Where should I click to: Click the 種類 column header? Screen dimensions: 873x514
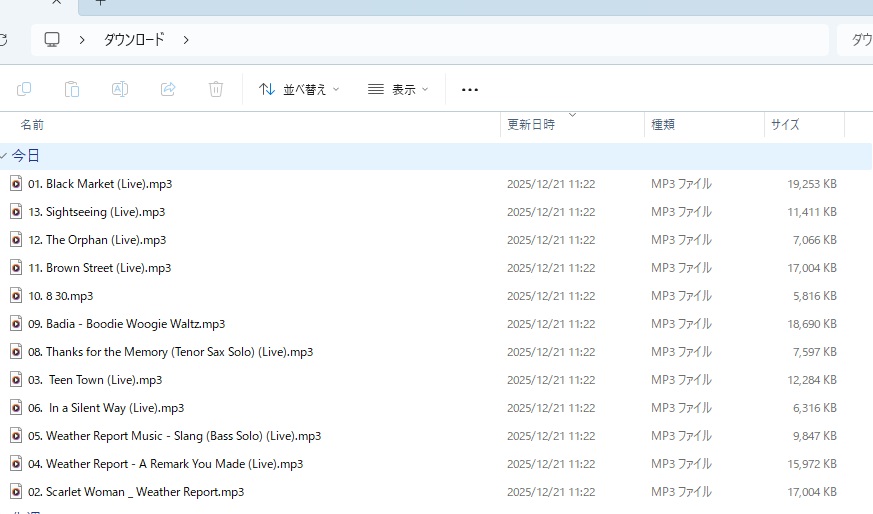pyautogui.click(x=663, y=125)
